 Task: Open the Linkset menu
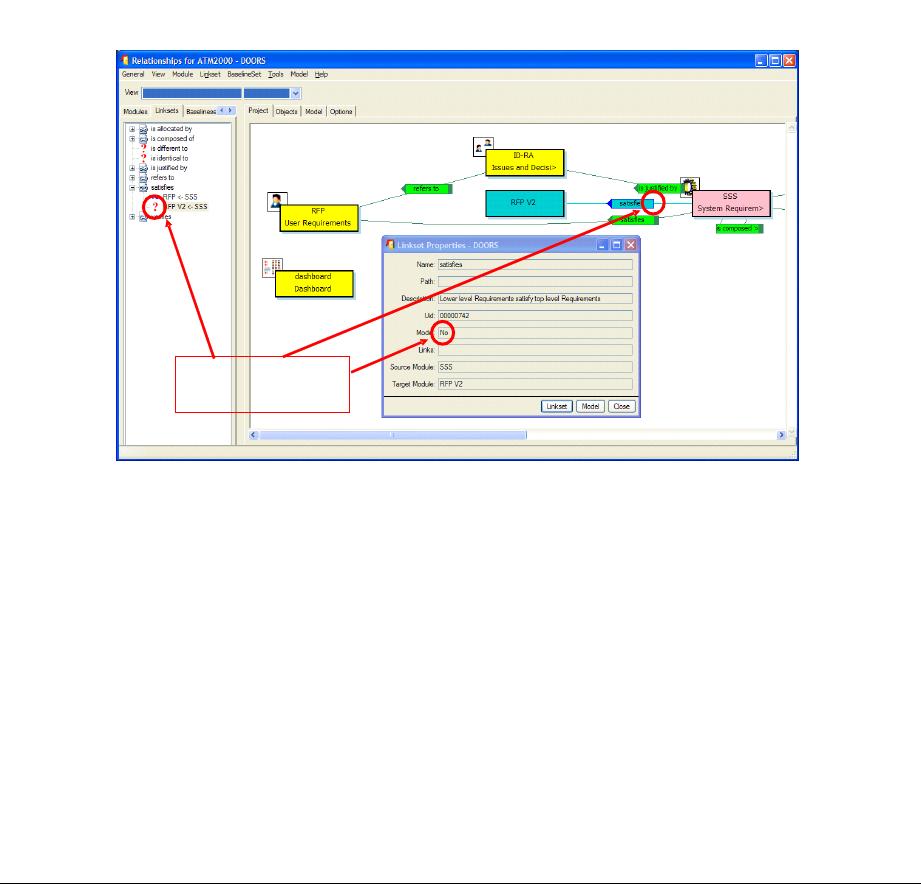[x=210, y=75]
